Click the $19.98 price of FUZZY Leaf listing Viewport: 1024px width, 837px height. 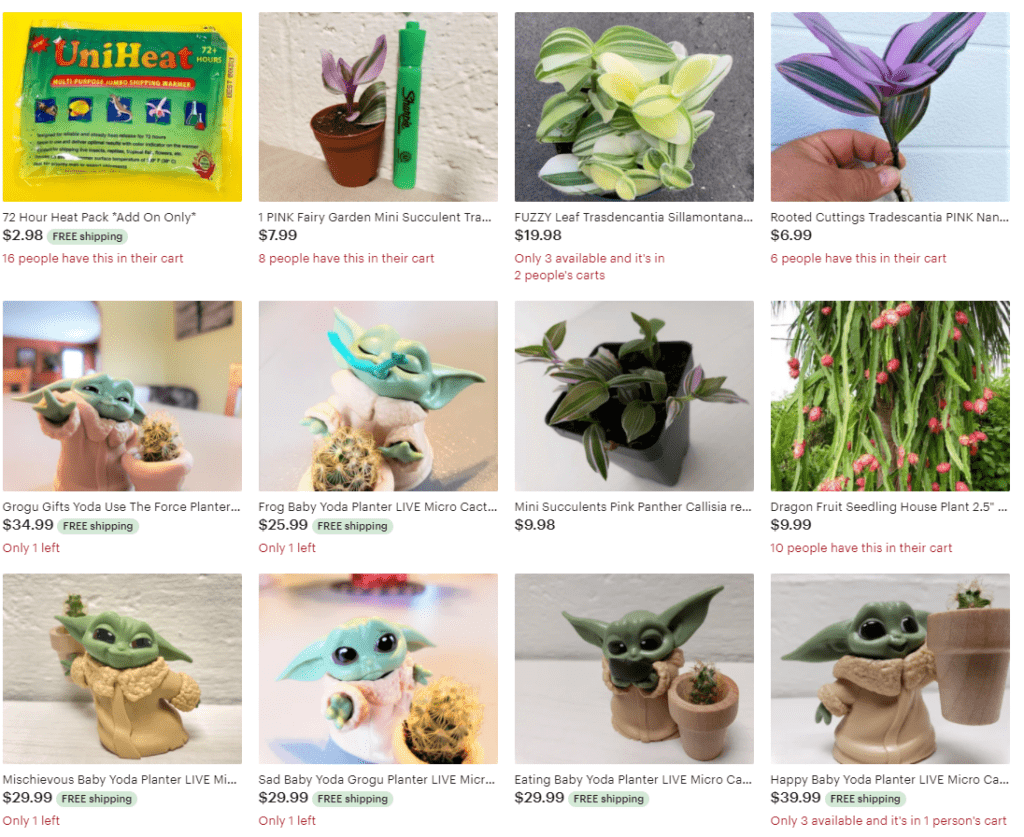click(538, 235)
